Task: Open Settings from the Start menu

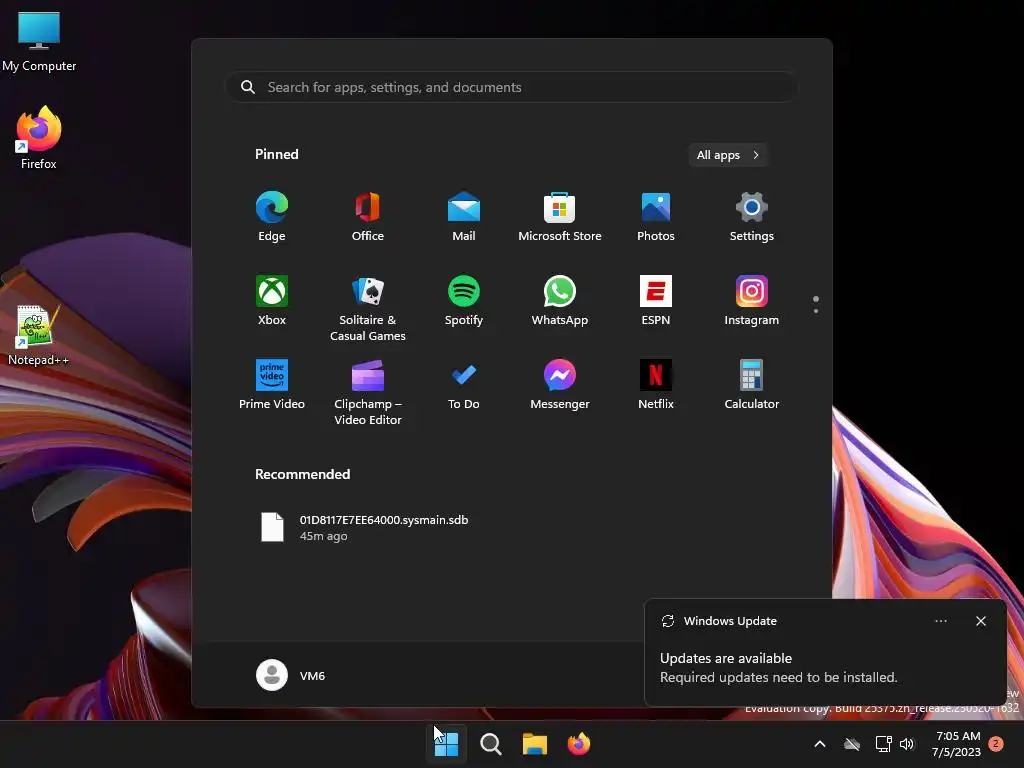Action: pos(752,217)
